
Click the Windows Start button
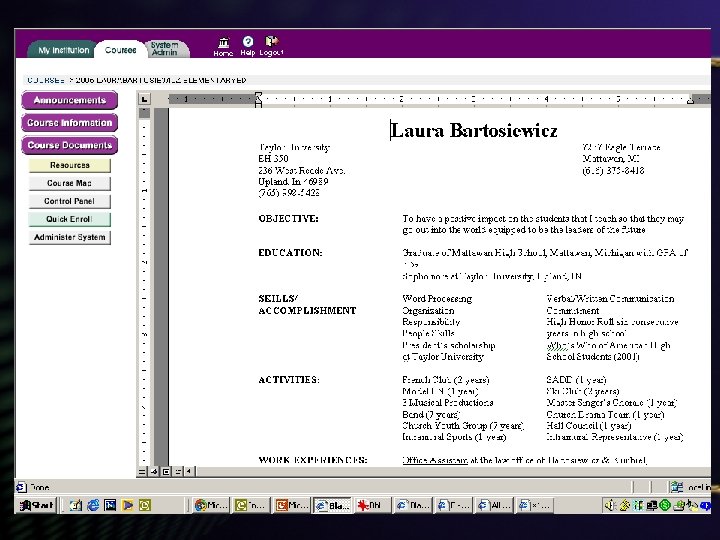point(34,506)
